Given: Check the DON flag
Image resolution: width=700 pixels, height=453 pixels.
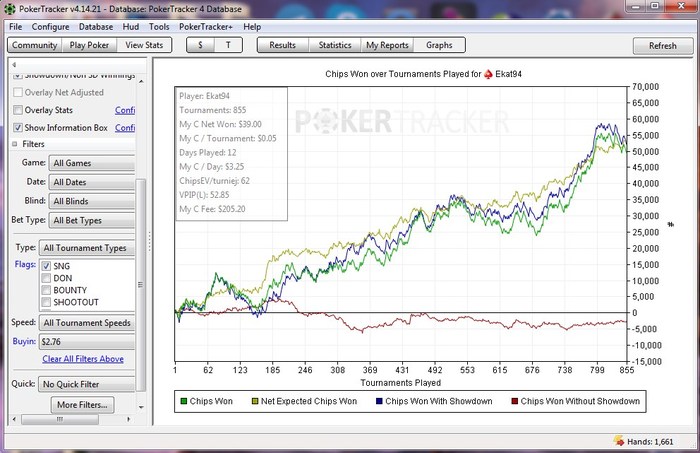Looking at the screenshot, I should click(x=46, y=278).
